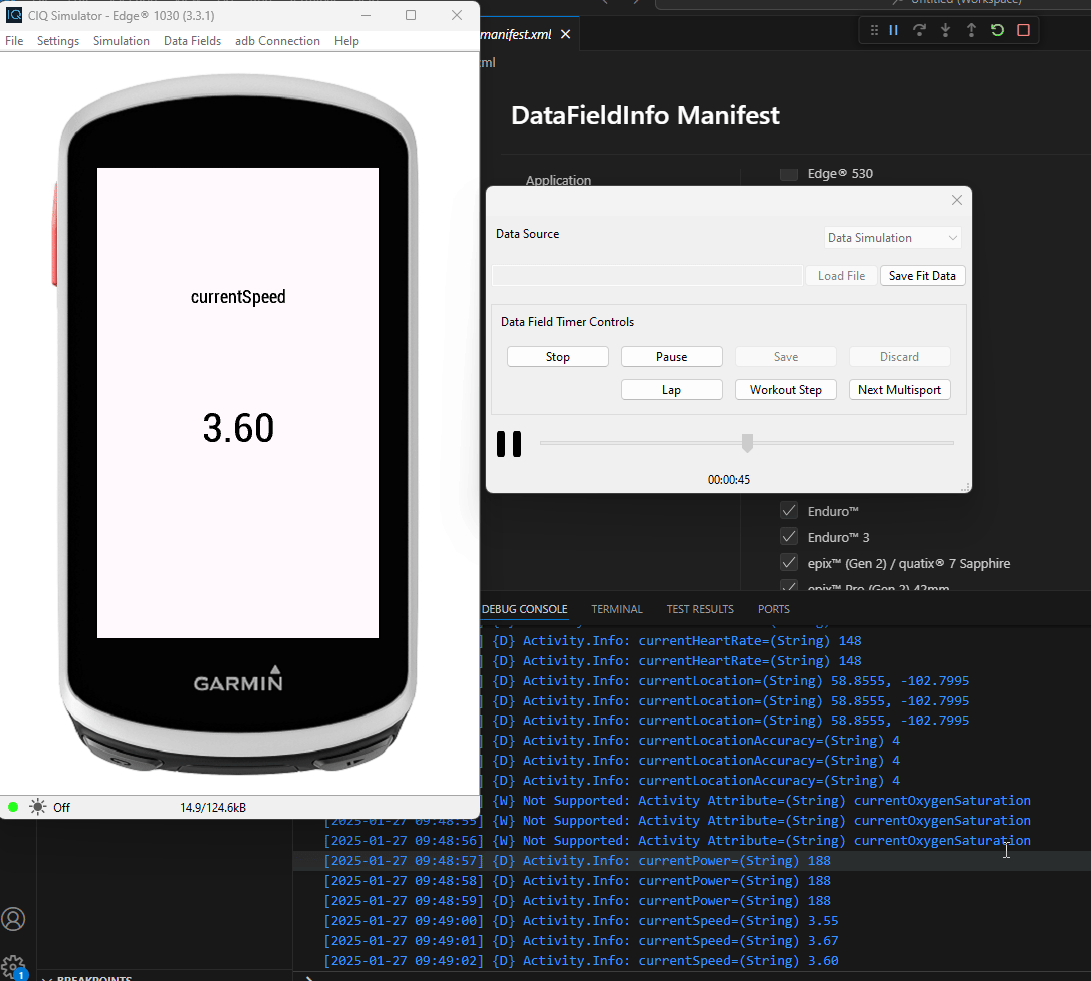Click the disabled Save timer button
This screenshot has height=981, width=1091.
(x=786, y=357)
